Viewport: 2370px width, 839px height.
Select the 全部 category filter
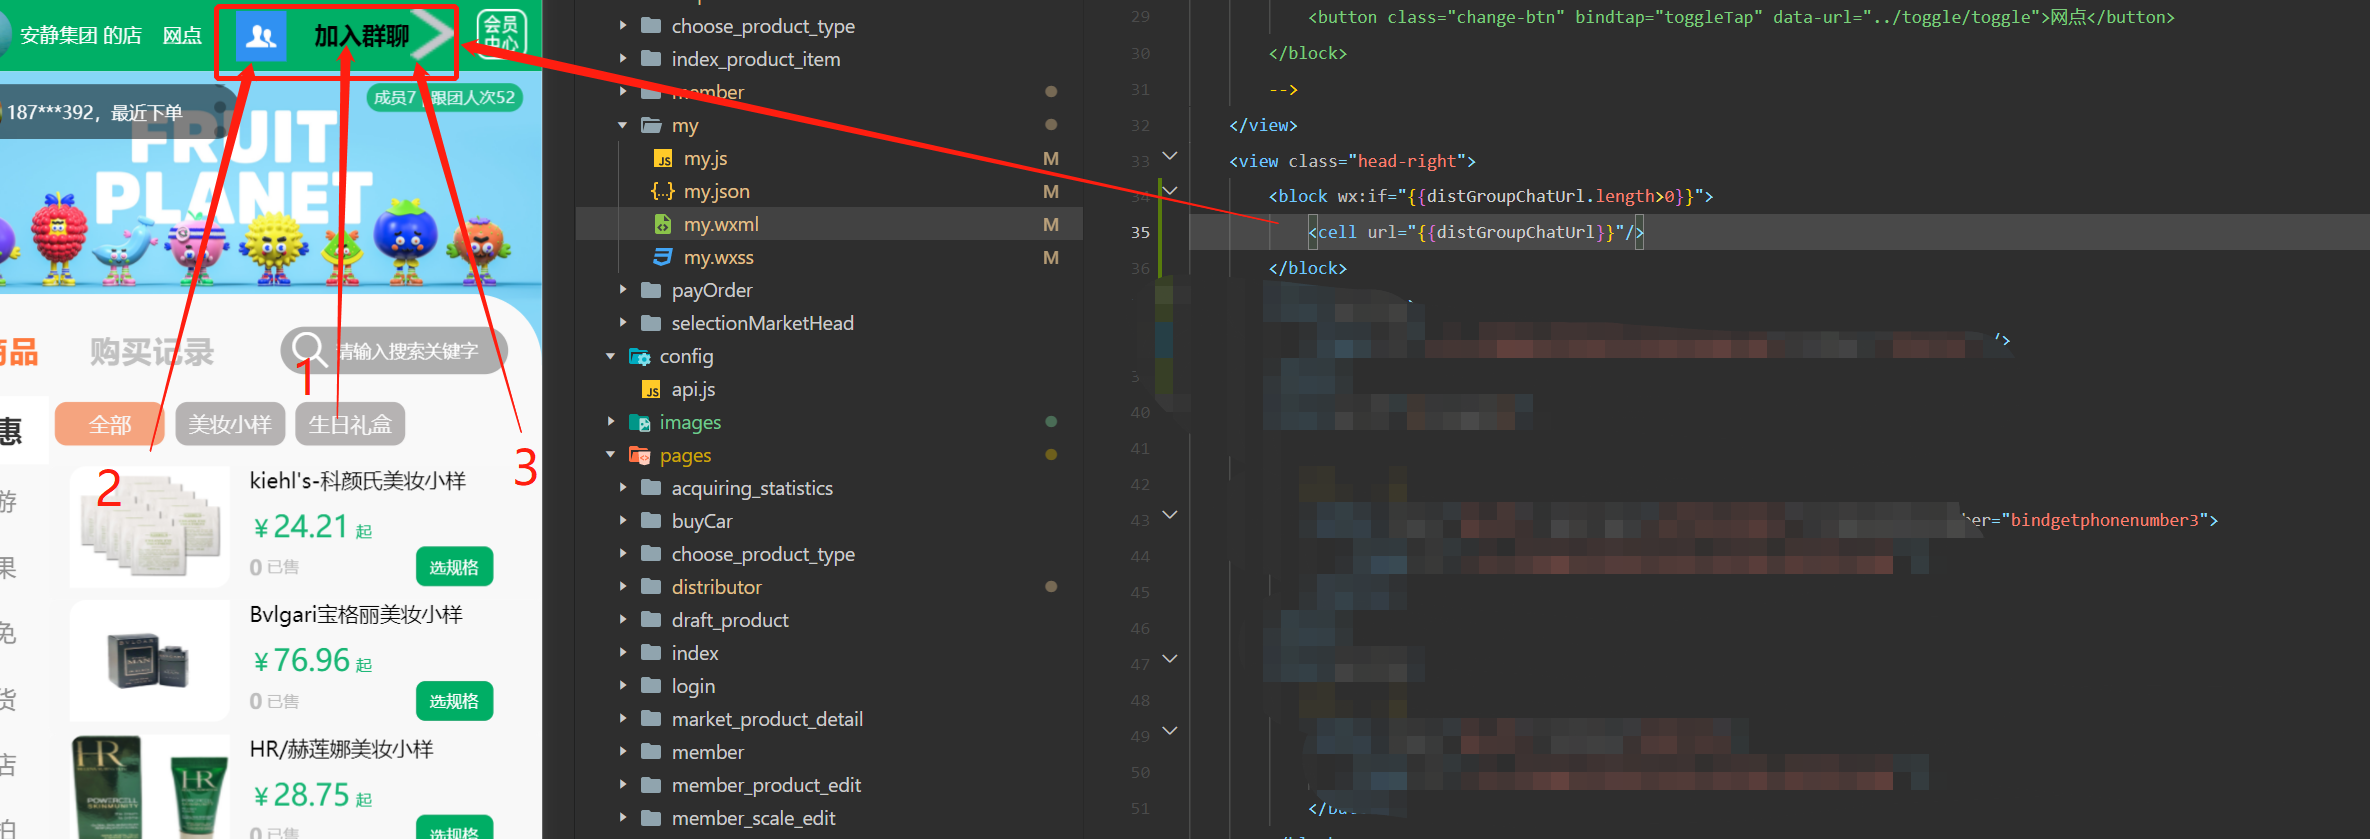click(110, 424)
